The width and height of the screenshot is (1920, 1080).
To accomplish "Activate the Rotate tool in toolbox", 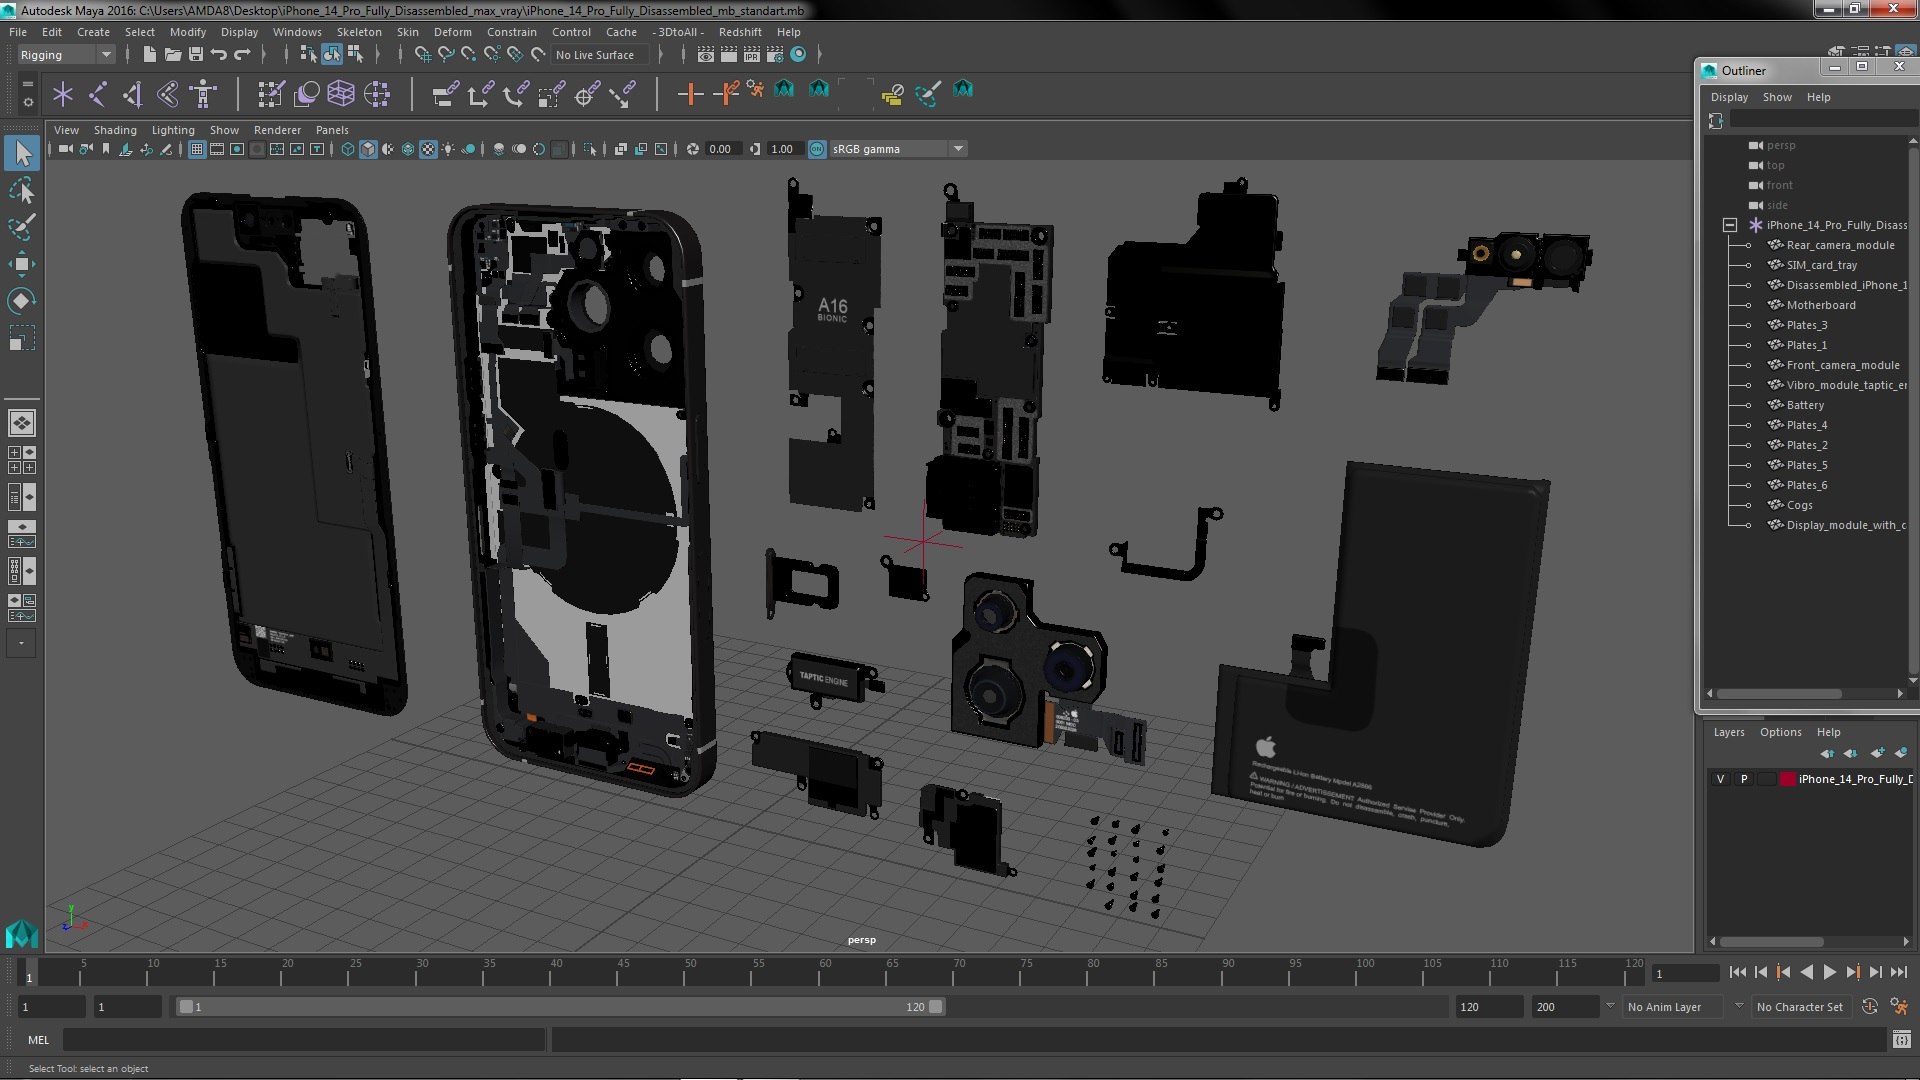I will 22,301.
